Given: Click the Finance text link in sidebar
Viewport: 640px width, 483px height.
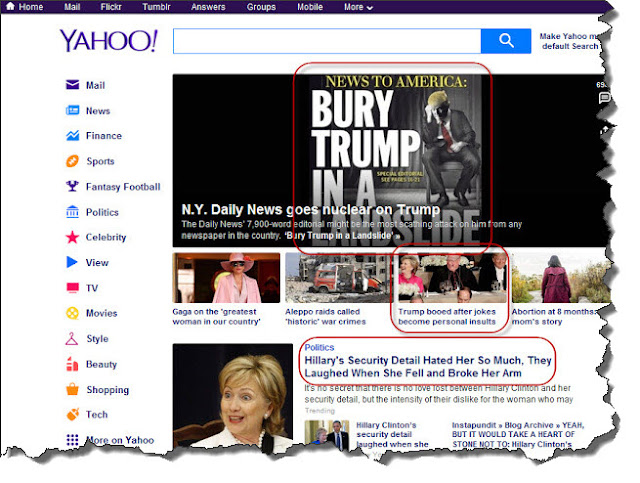Looking at the screenshot, I should pyautogui.click(x=104, y=136).
